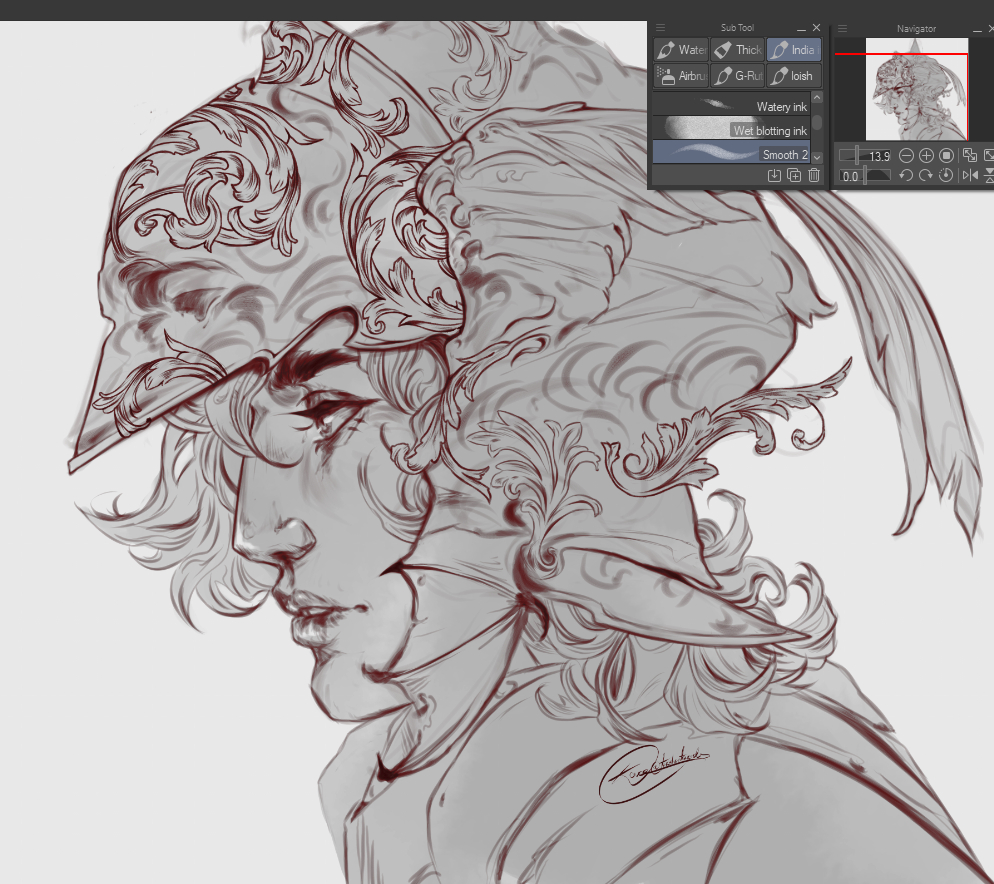The height and width of the screenshot is (884, 994).
Task: Switch to the Airbrush sub tool group
Action: (x=681, y=76)
